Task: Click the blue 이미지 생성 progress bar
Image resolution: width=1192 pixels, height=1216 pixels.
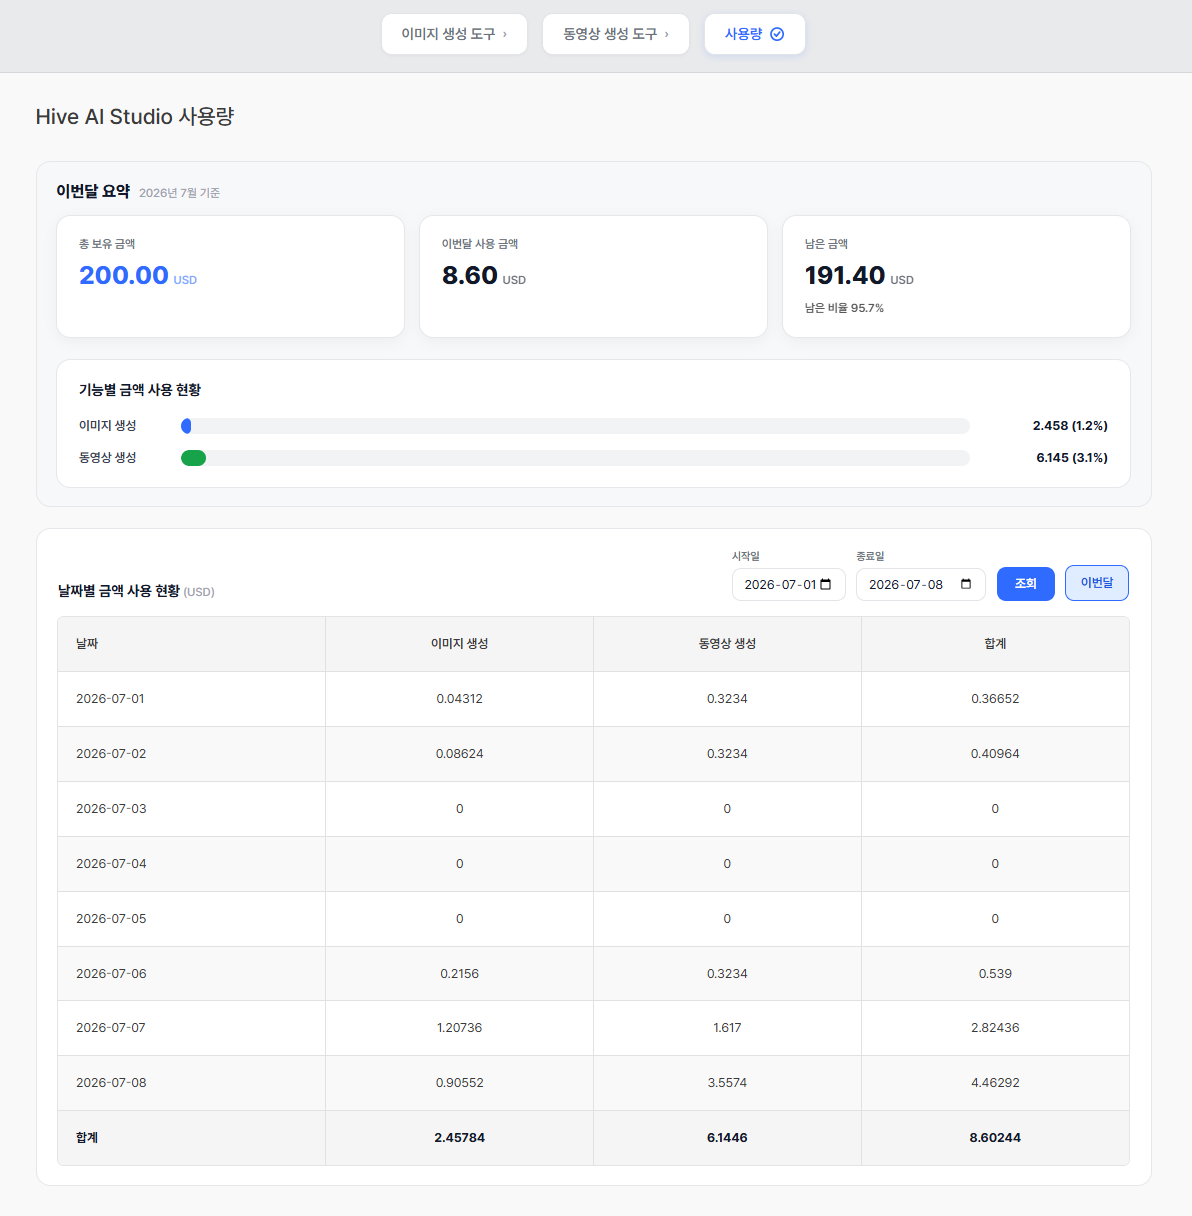Action: 186,426
